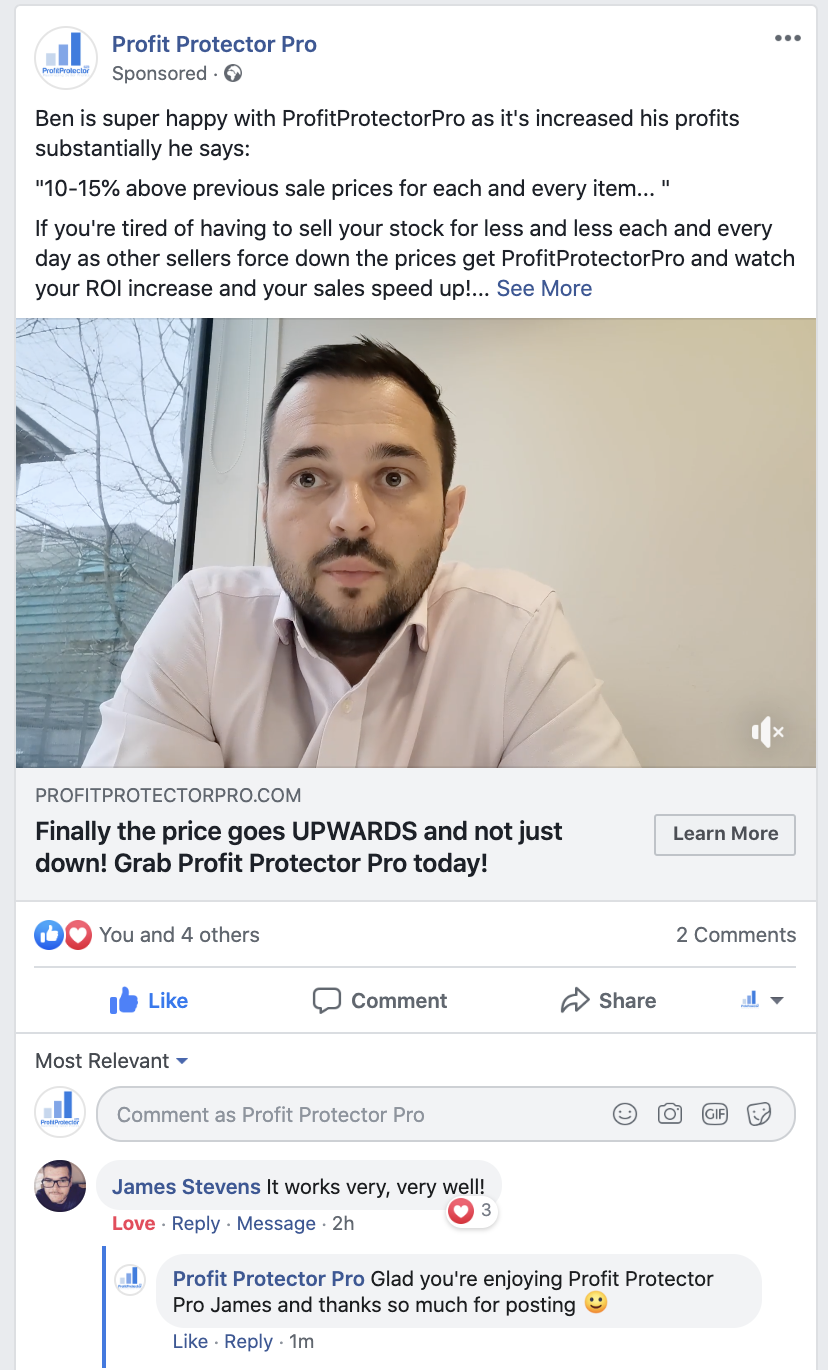The image size is (828, 1370).
Task: Open the sticker picker icon
Action: click(x=760, y=1114)
